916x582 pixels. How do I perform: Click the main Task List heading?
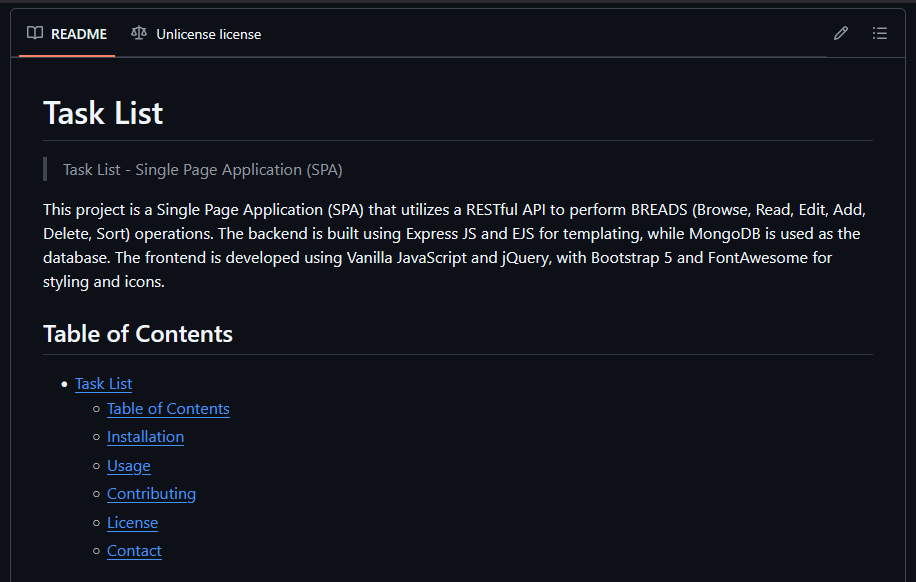point(103,113)
